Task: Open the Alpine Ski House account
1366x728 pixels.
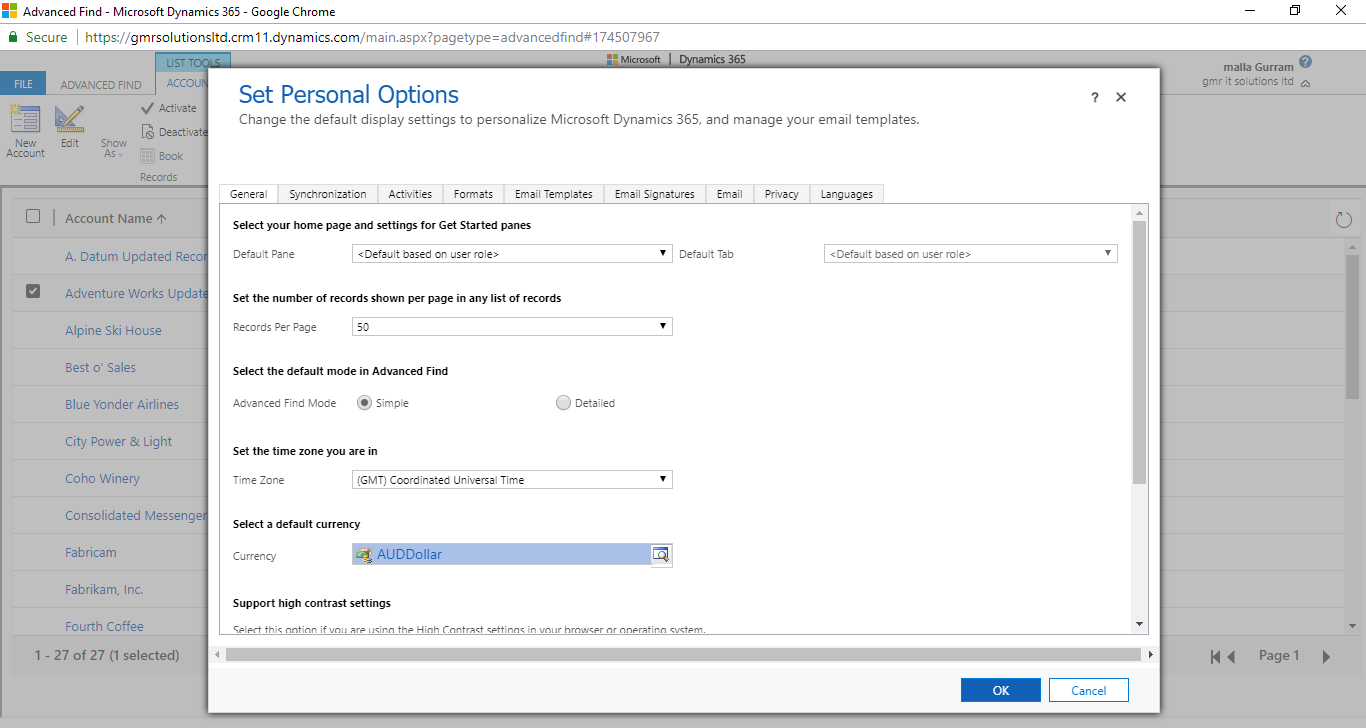Action: tap(113, 330)
